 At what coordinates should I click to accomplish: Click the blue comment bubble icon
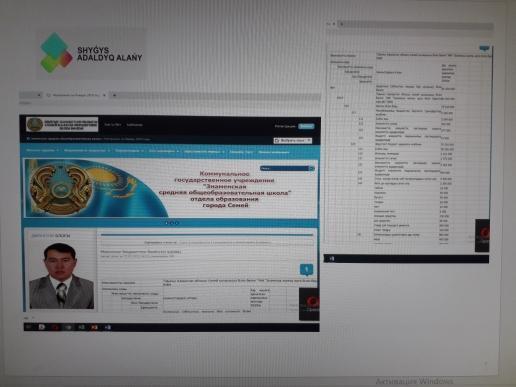(306, 269)
